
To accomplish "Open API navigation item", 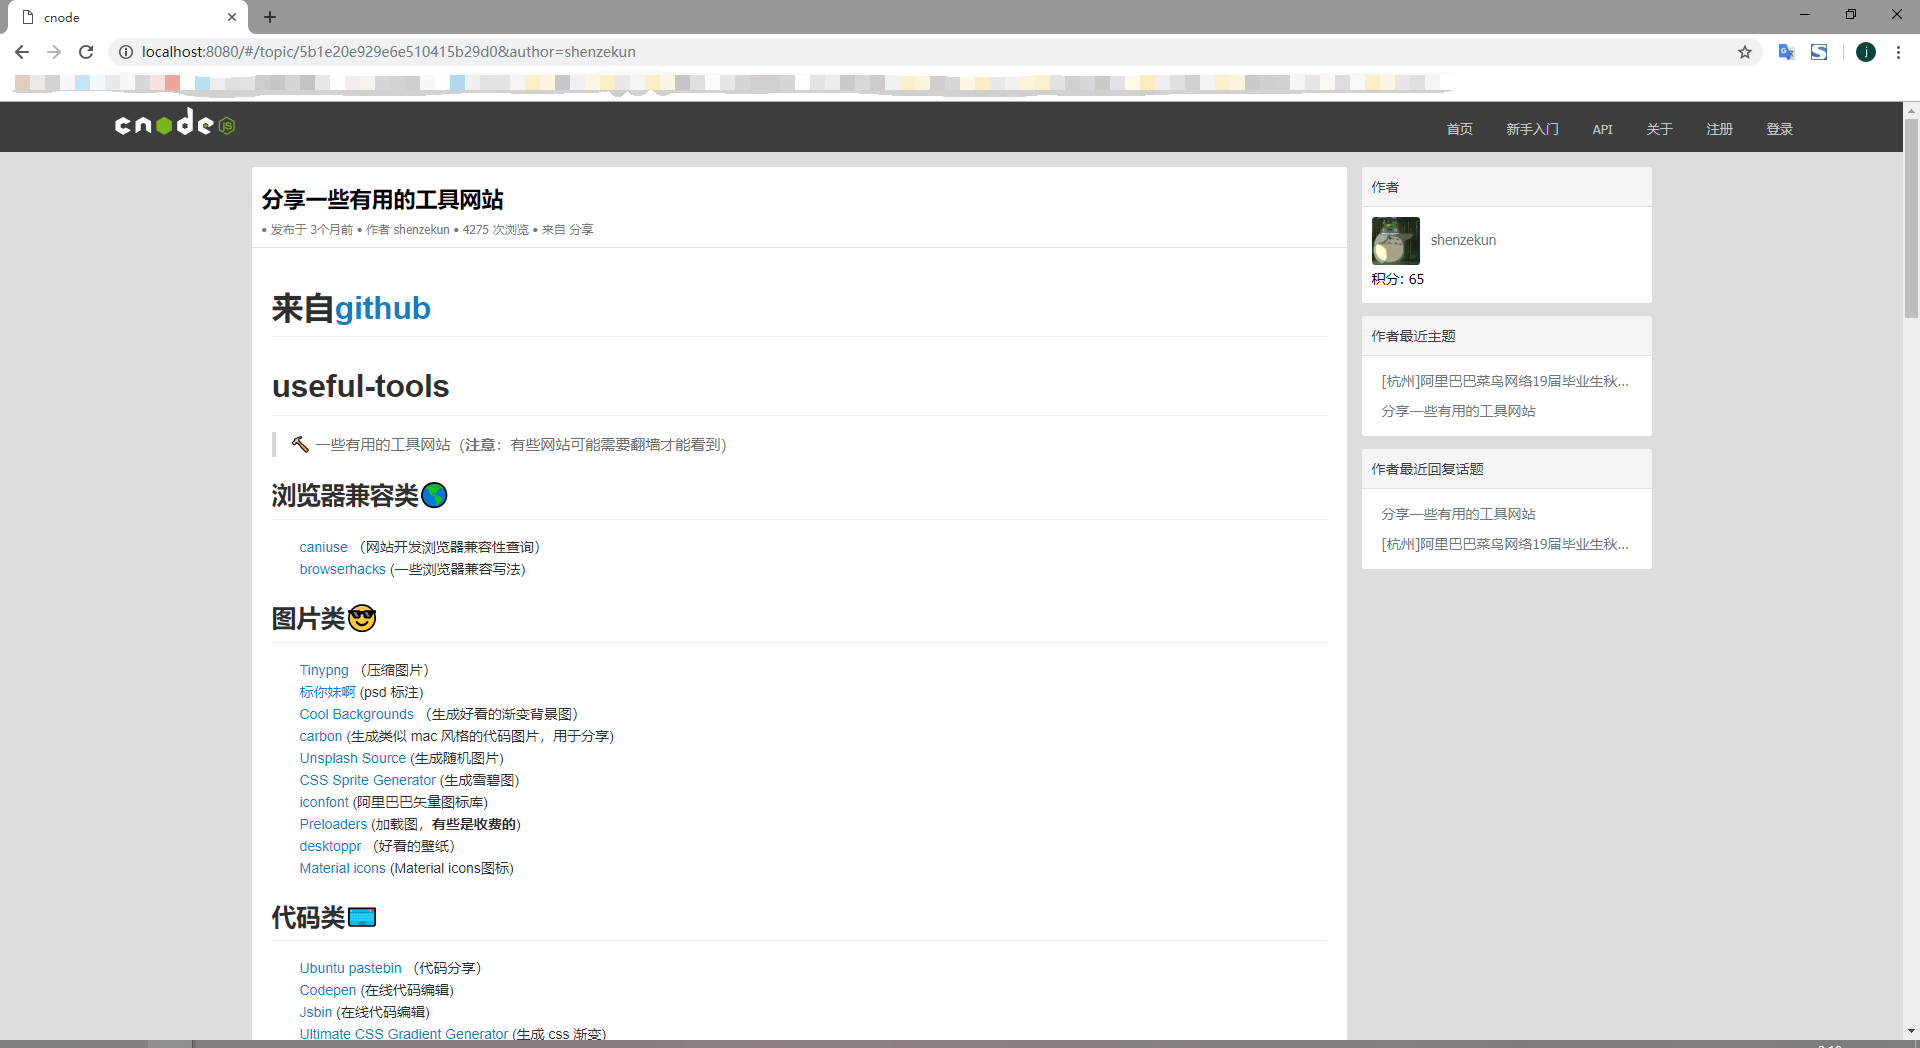I will tap(1602, 129).
